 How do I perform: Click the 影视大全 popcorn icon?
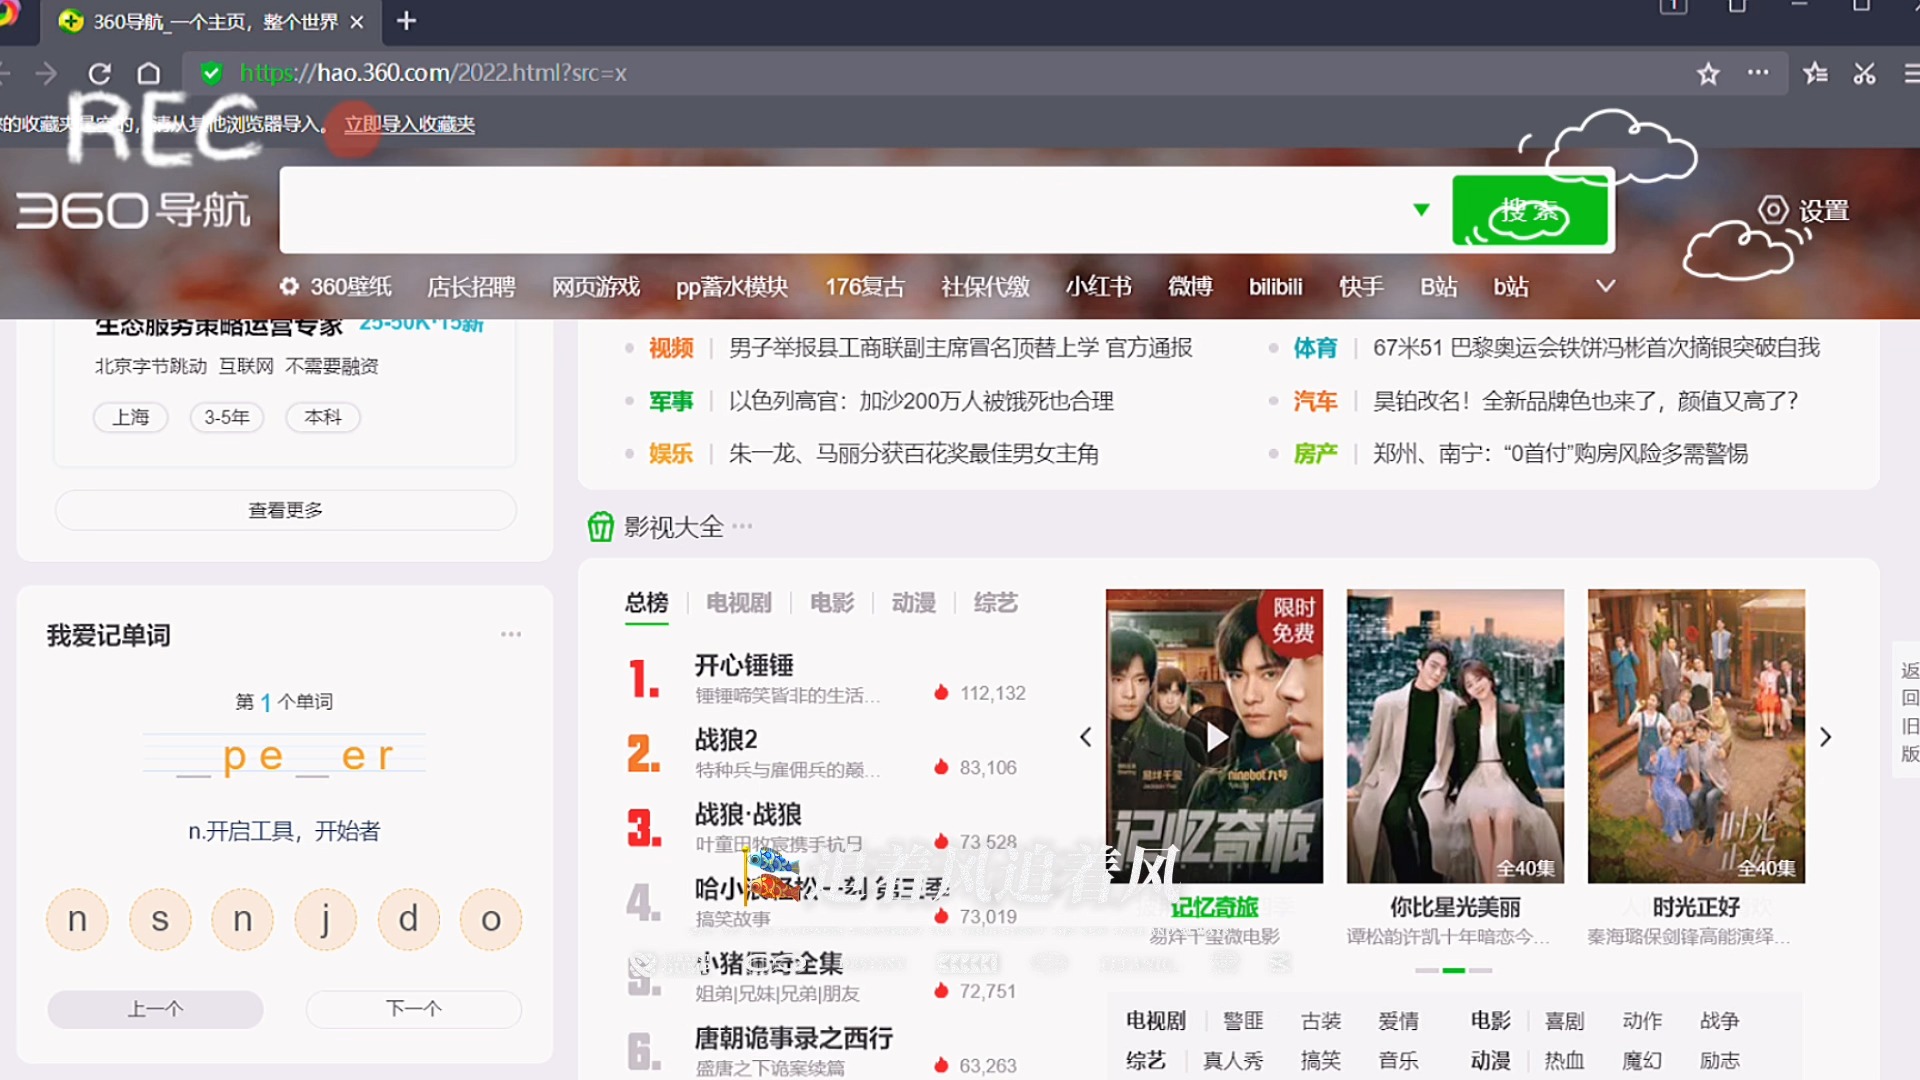(x=600, y=526)
